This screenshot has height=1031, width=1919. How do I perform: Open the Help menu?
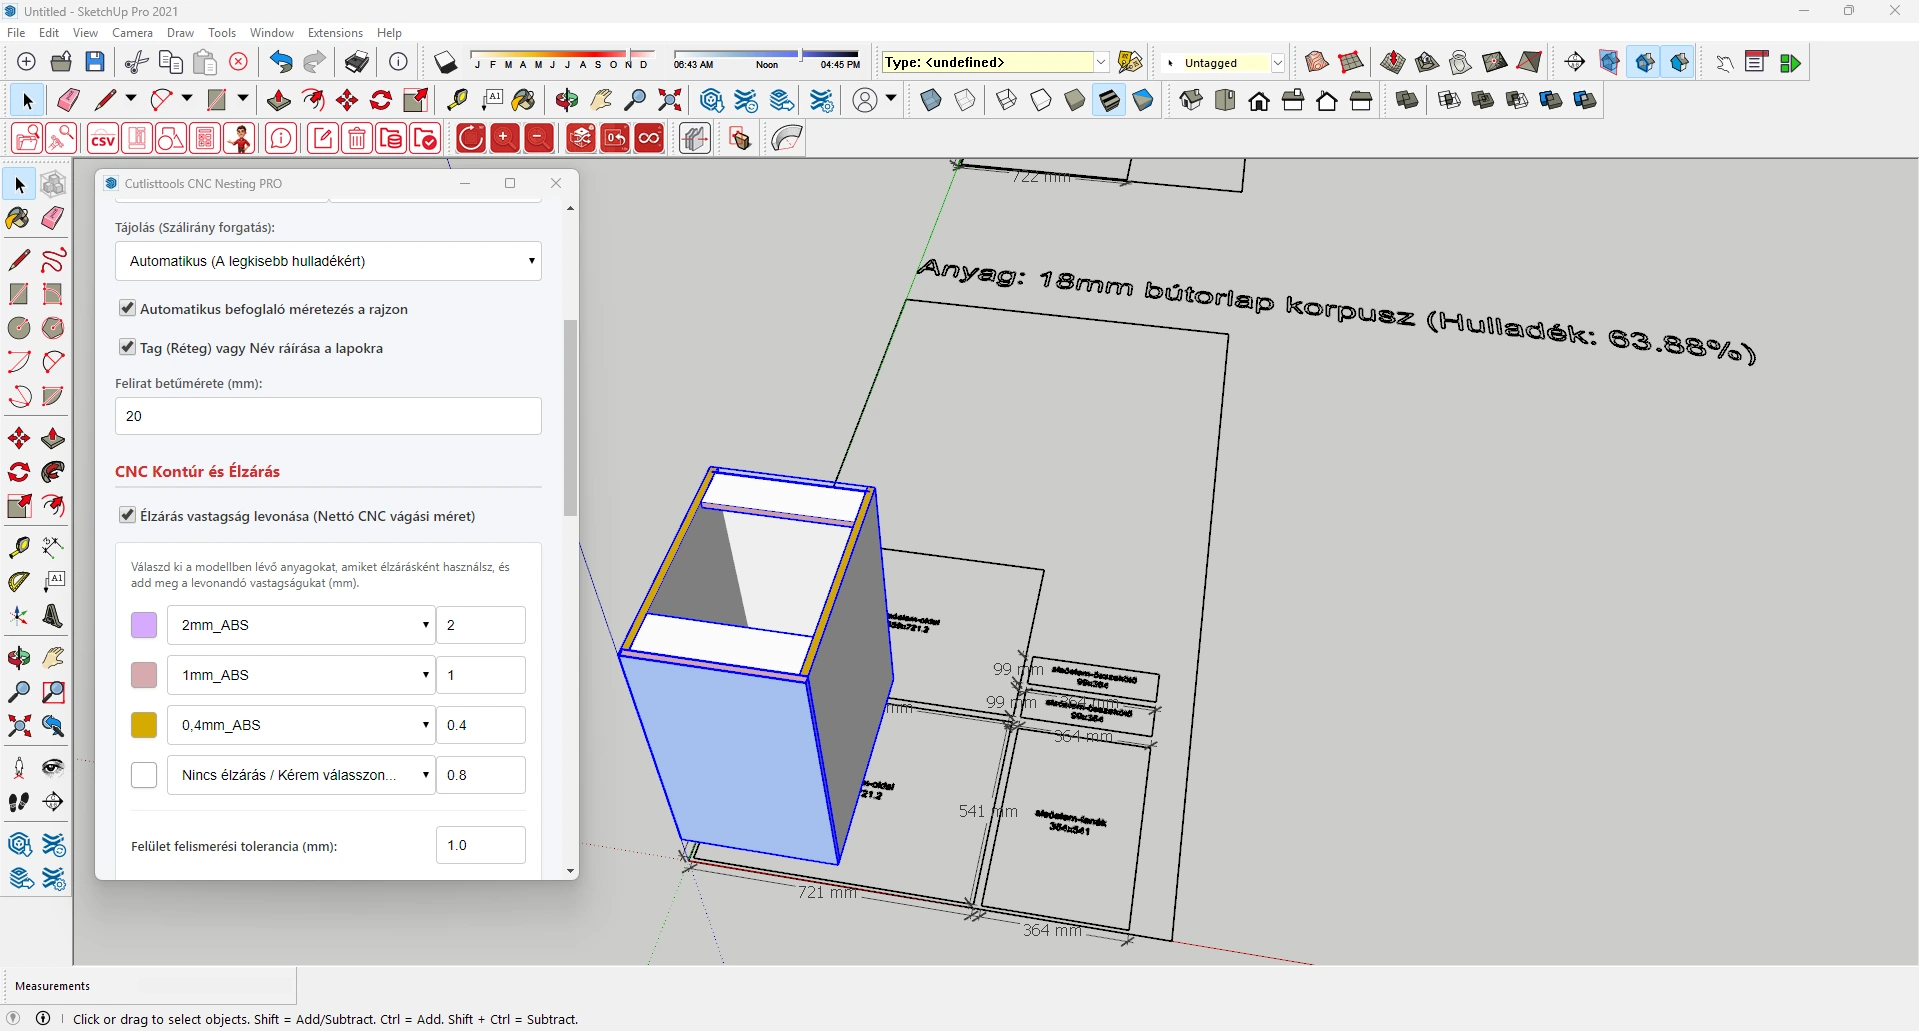coord(389,33)
